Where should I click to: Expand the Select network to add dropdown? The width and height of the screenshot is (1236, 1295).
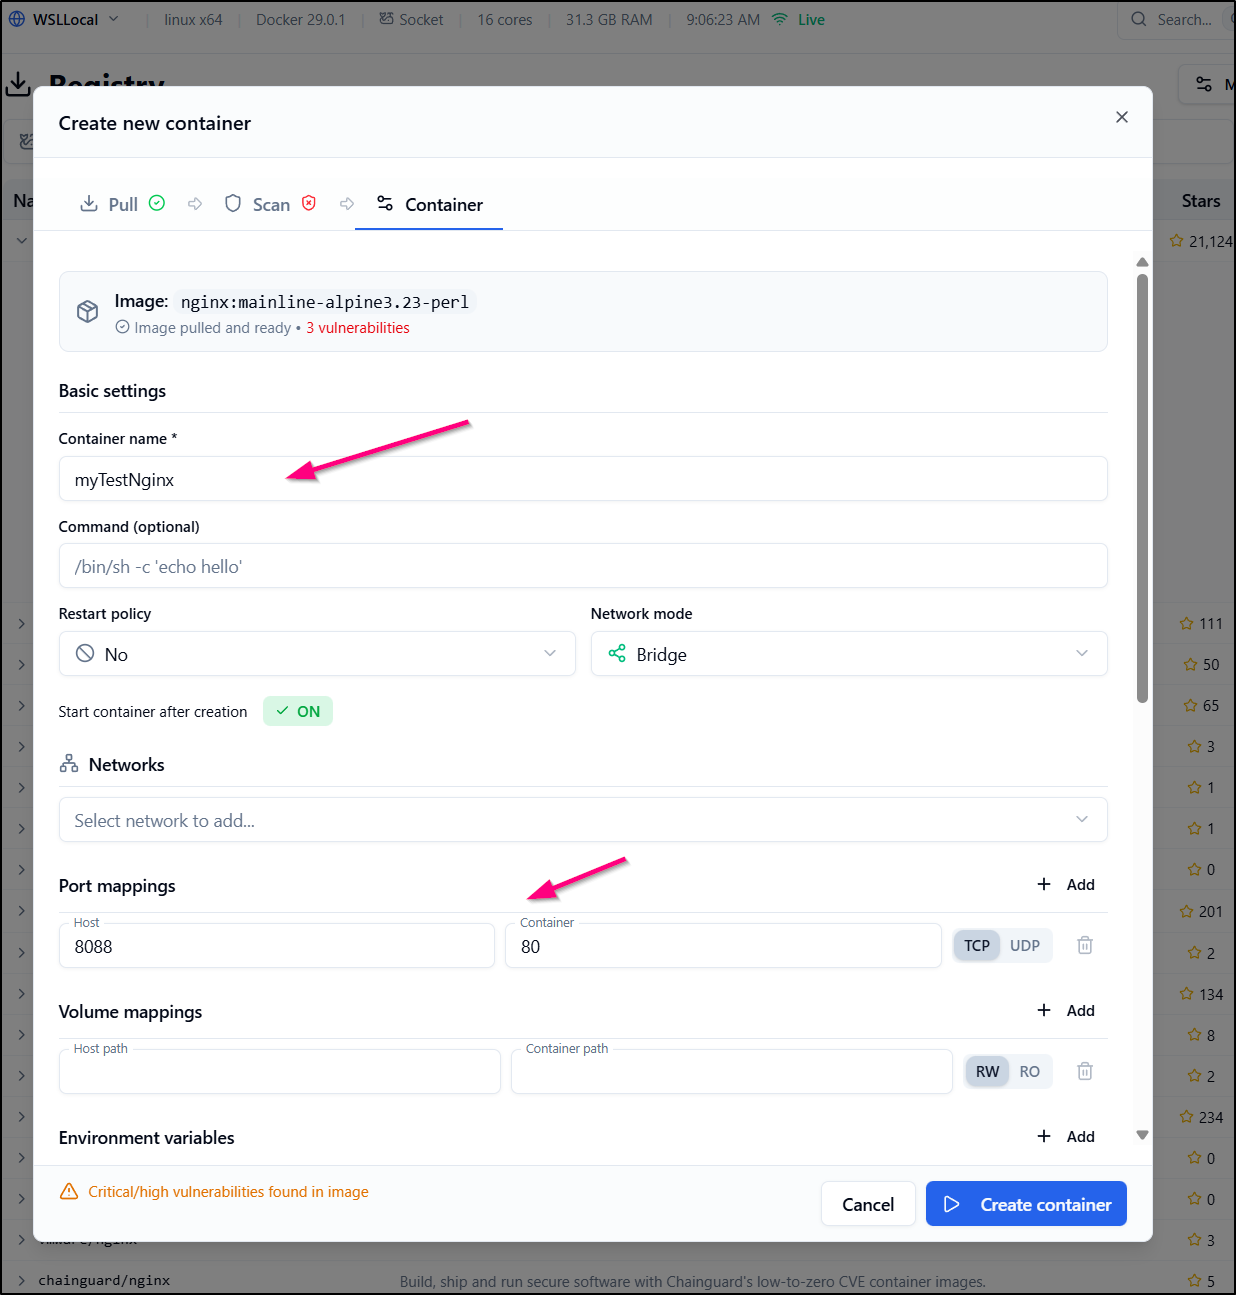[x=582, y=820]
